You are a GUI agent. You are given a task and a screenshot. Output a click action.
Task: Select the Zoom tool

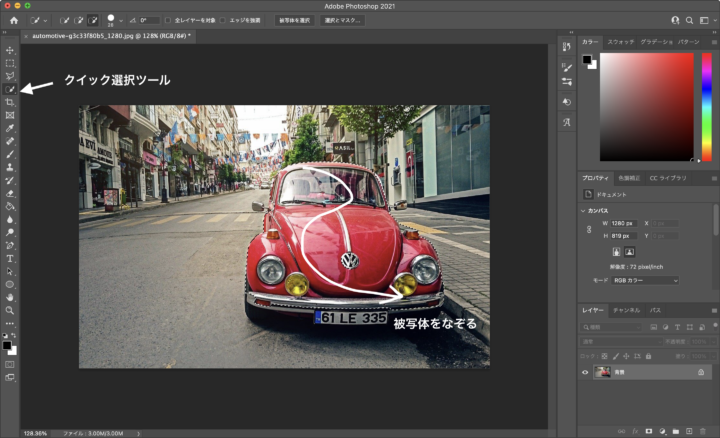click(x=10, y=310)
